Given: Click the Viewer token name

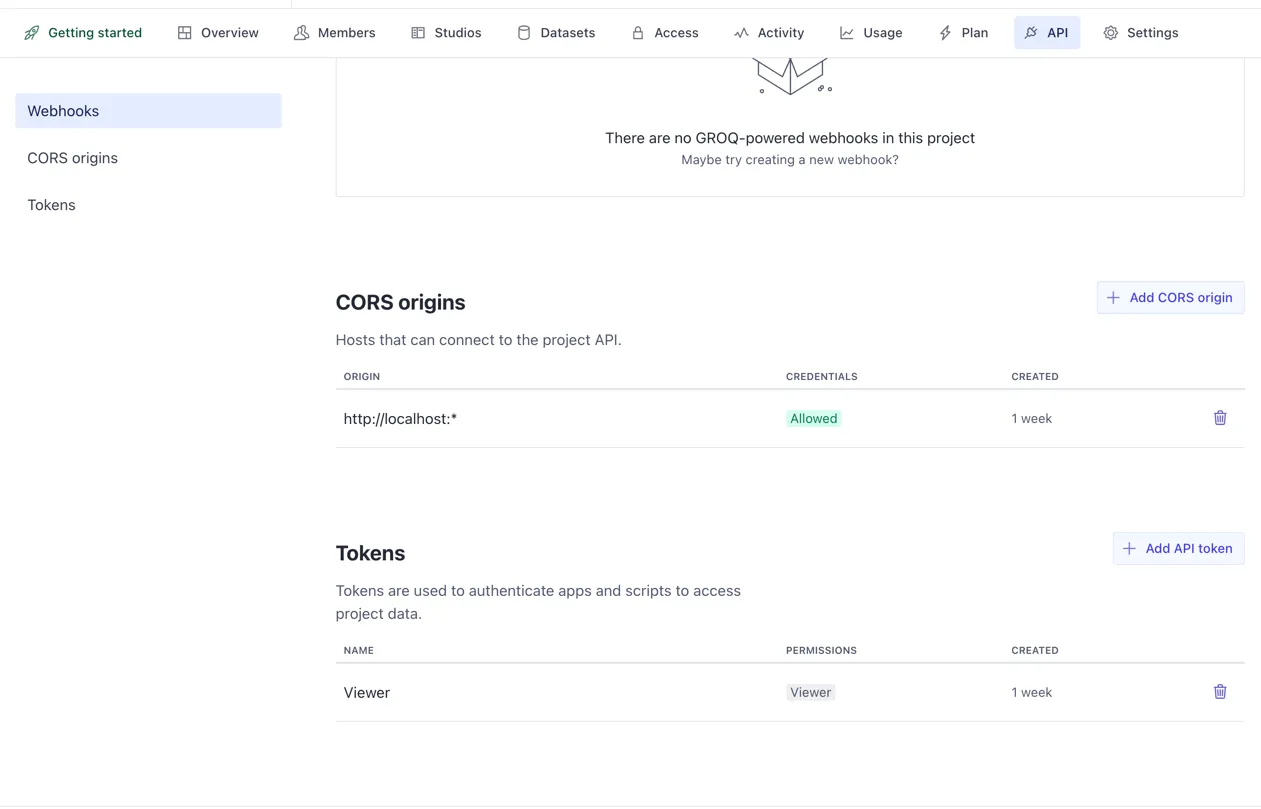Looking at the screenshot, I should 367,692.
